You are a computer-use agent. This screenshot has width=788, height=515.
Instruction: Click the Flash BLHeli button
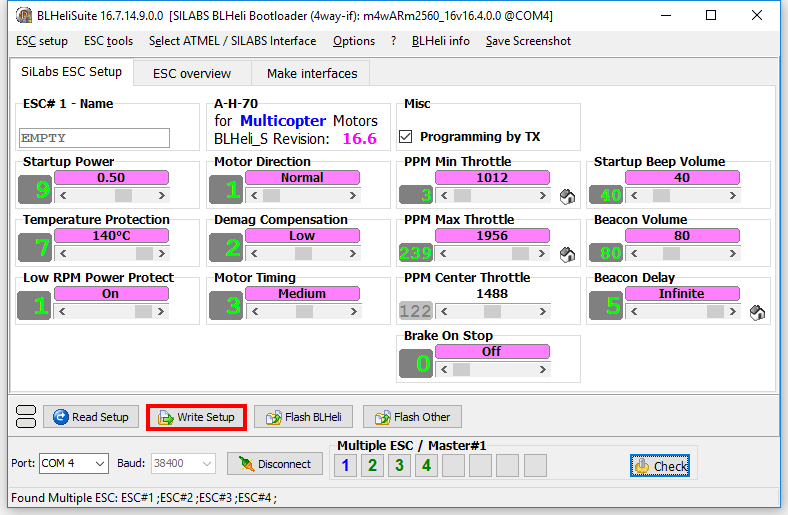pos(303,417)
